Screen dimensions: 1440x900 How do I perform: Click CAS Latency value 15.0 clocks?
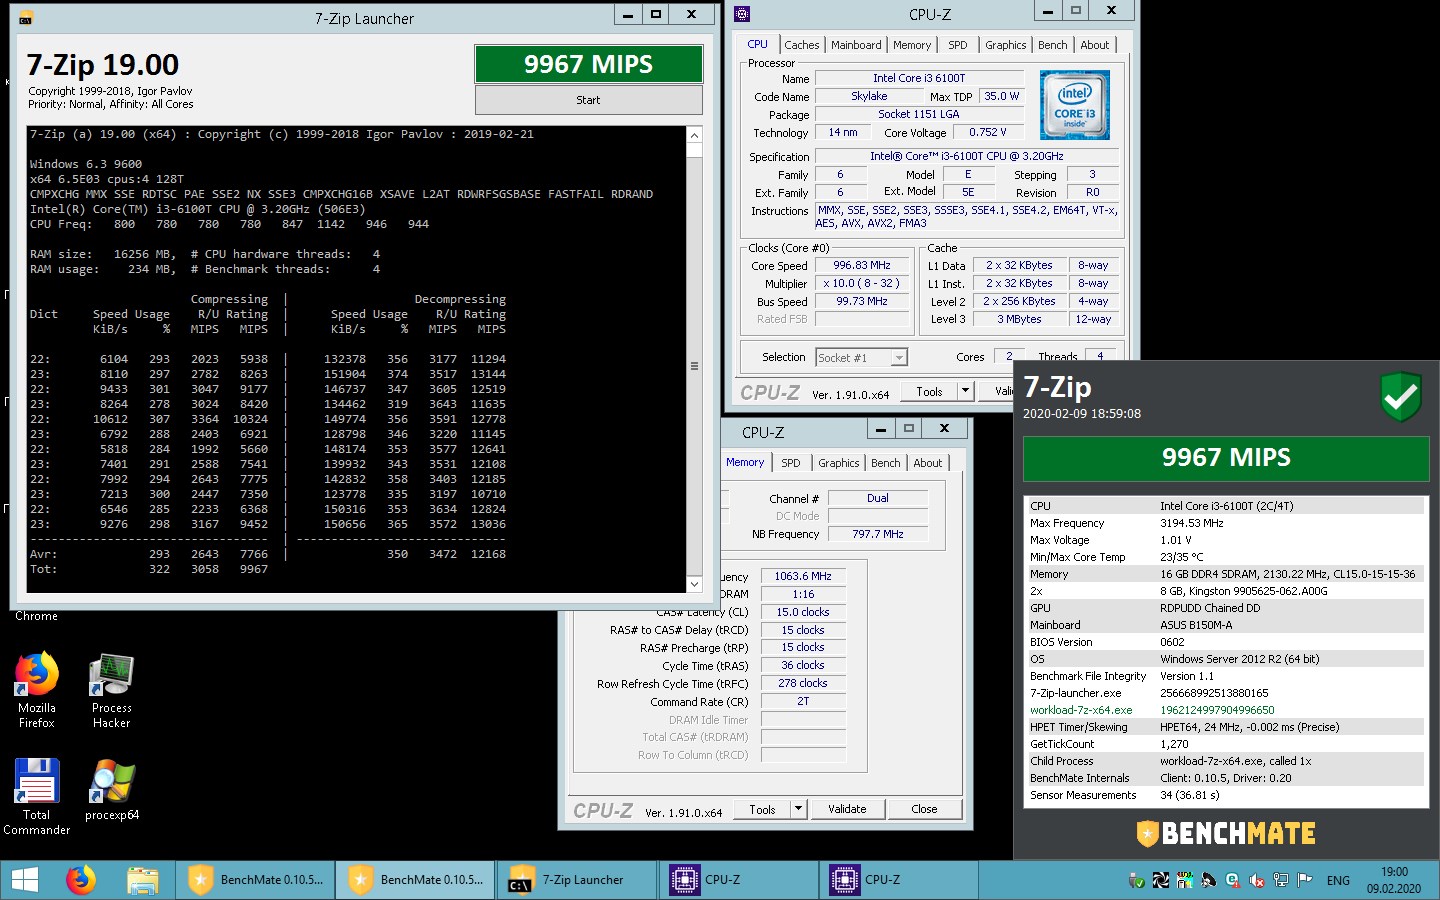click(803, 612)
